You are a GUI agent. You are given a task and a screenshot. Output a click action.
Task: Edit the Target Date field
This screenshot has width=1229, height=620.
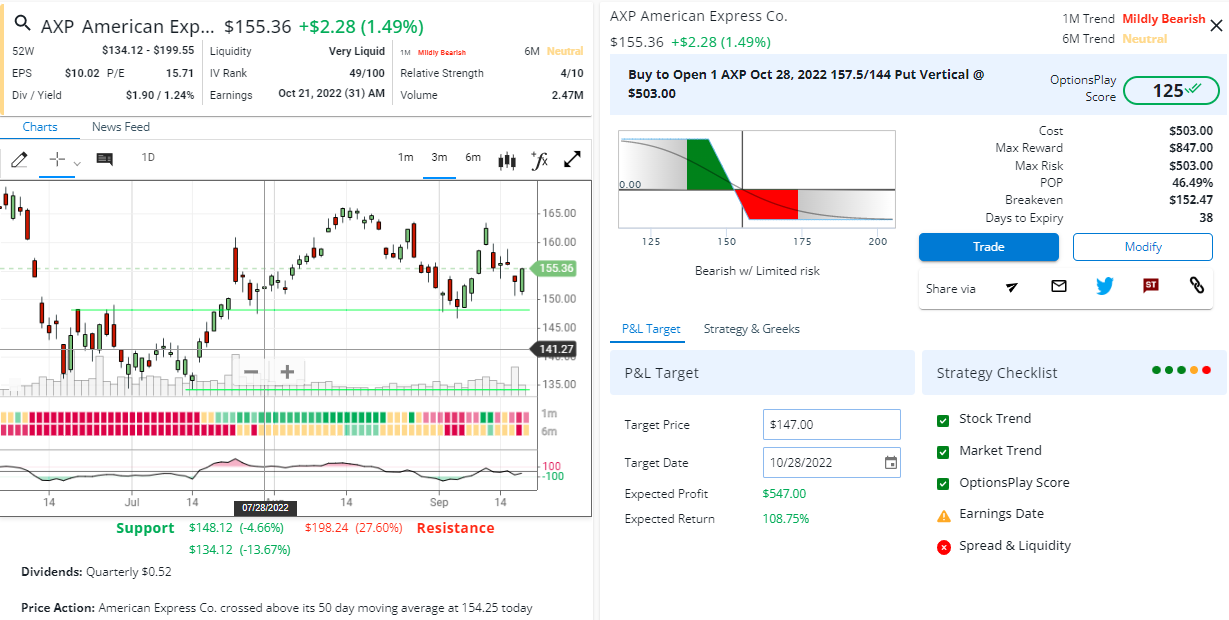pyautogui.click(x=831, y=462)
